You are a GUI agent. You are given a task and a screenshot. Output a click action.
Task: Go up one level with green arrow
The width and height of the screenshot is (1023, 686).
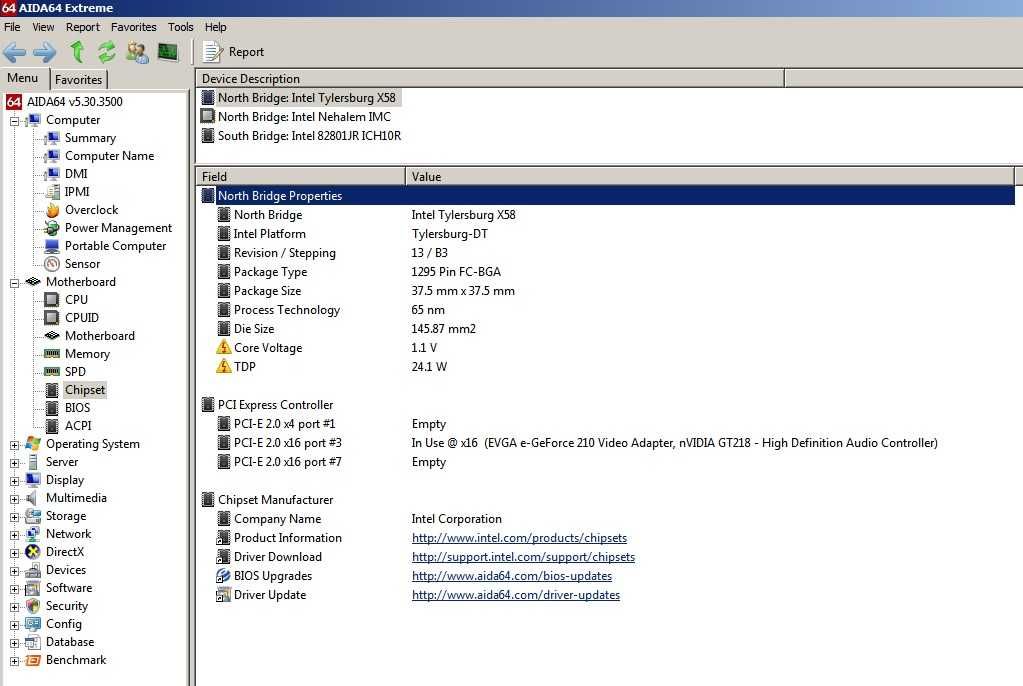pos(77,52)
